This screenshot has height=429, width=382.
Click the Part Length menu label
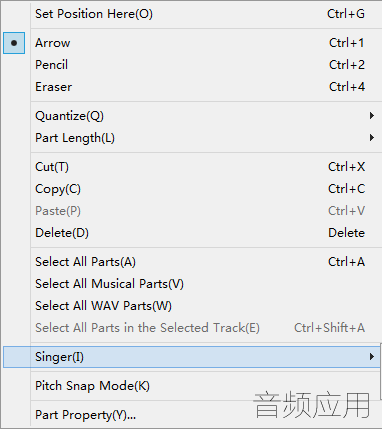pos(75,138)
